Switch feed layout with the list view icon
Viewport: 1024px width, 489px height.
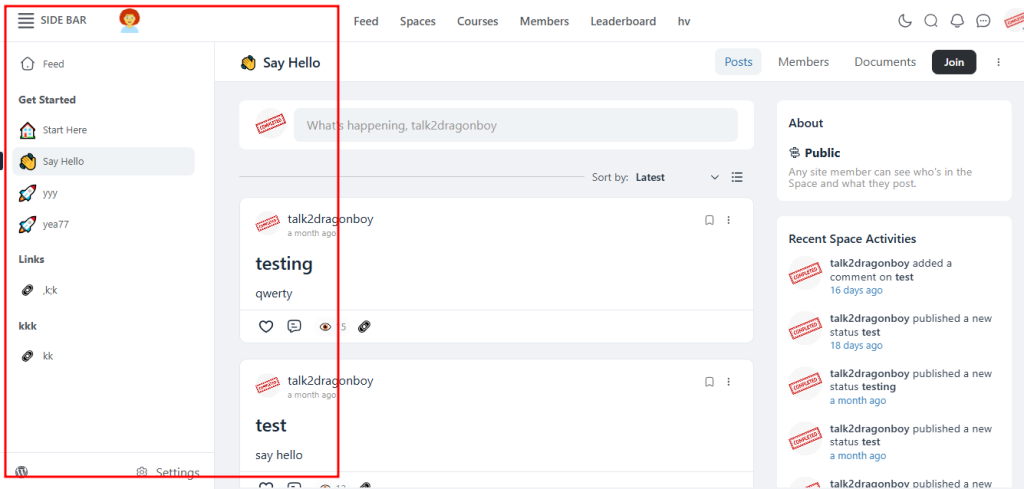point(737,177)
